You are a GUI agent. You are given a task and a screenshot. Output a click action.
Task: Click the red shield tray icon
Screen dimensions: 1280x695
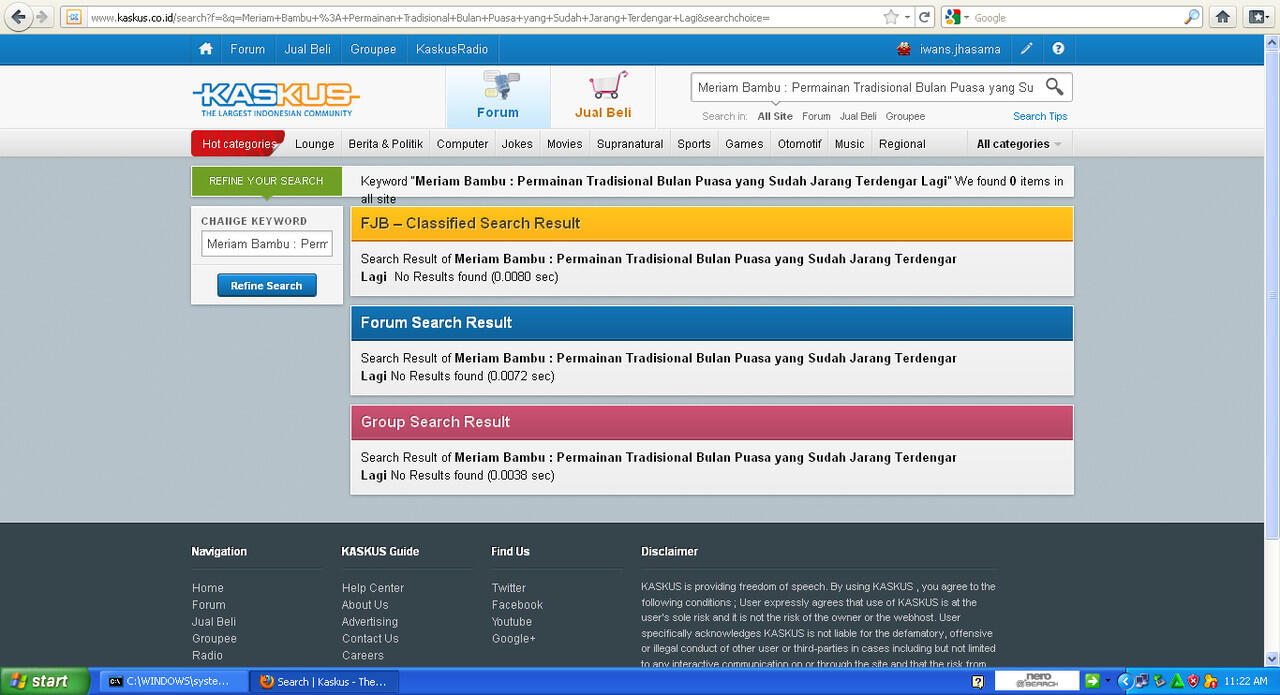[x=1193, y=681]
